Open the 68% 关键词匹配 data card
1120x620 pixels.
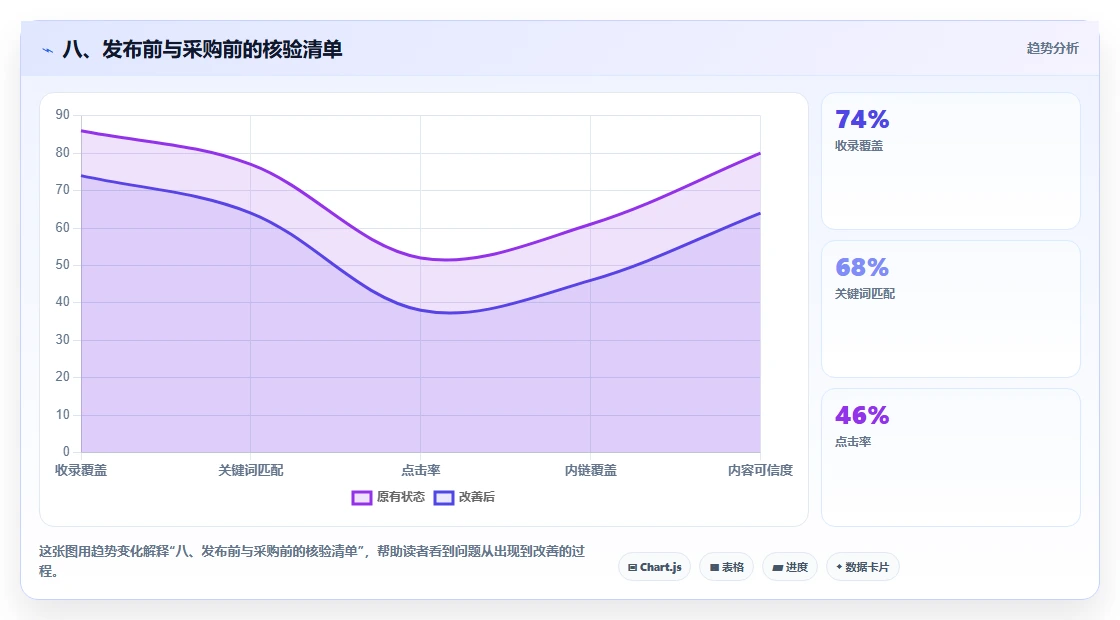coord(951,309)
